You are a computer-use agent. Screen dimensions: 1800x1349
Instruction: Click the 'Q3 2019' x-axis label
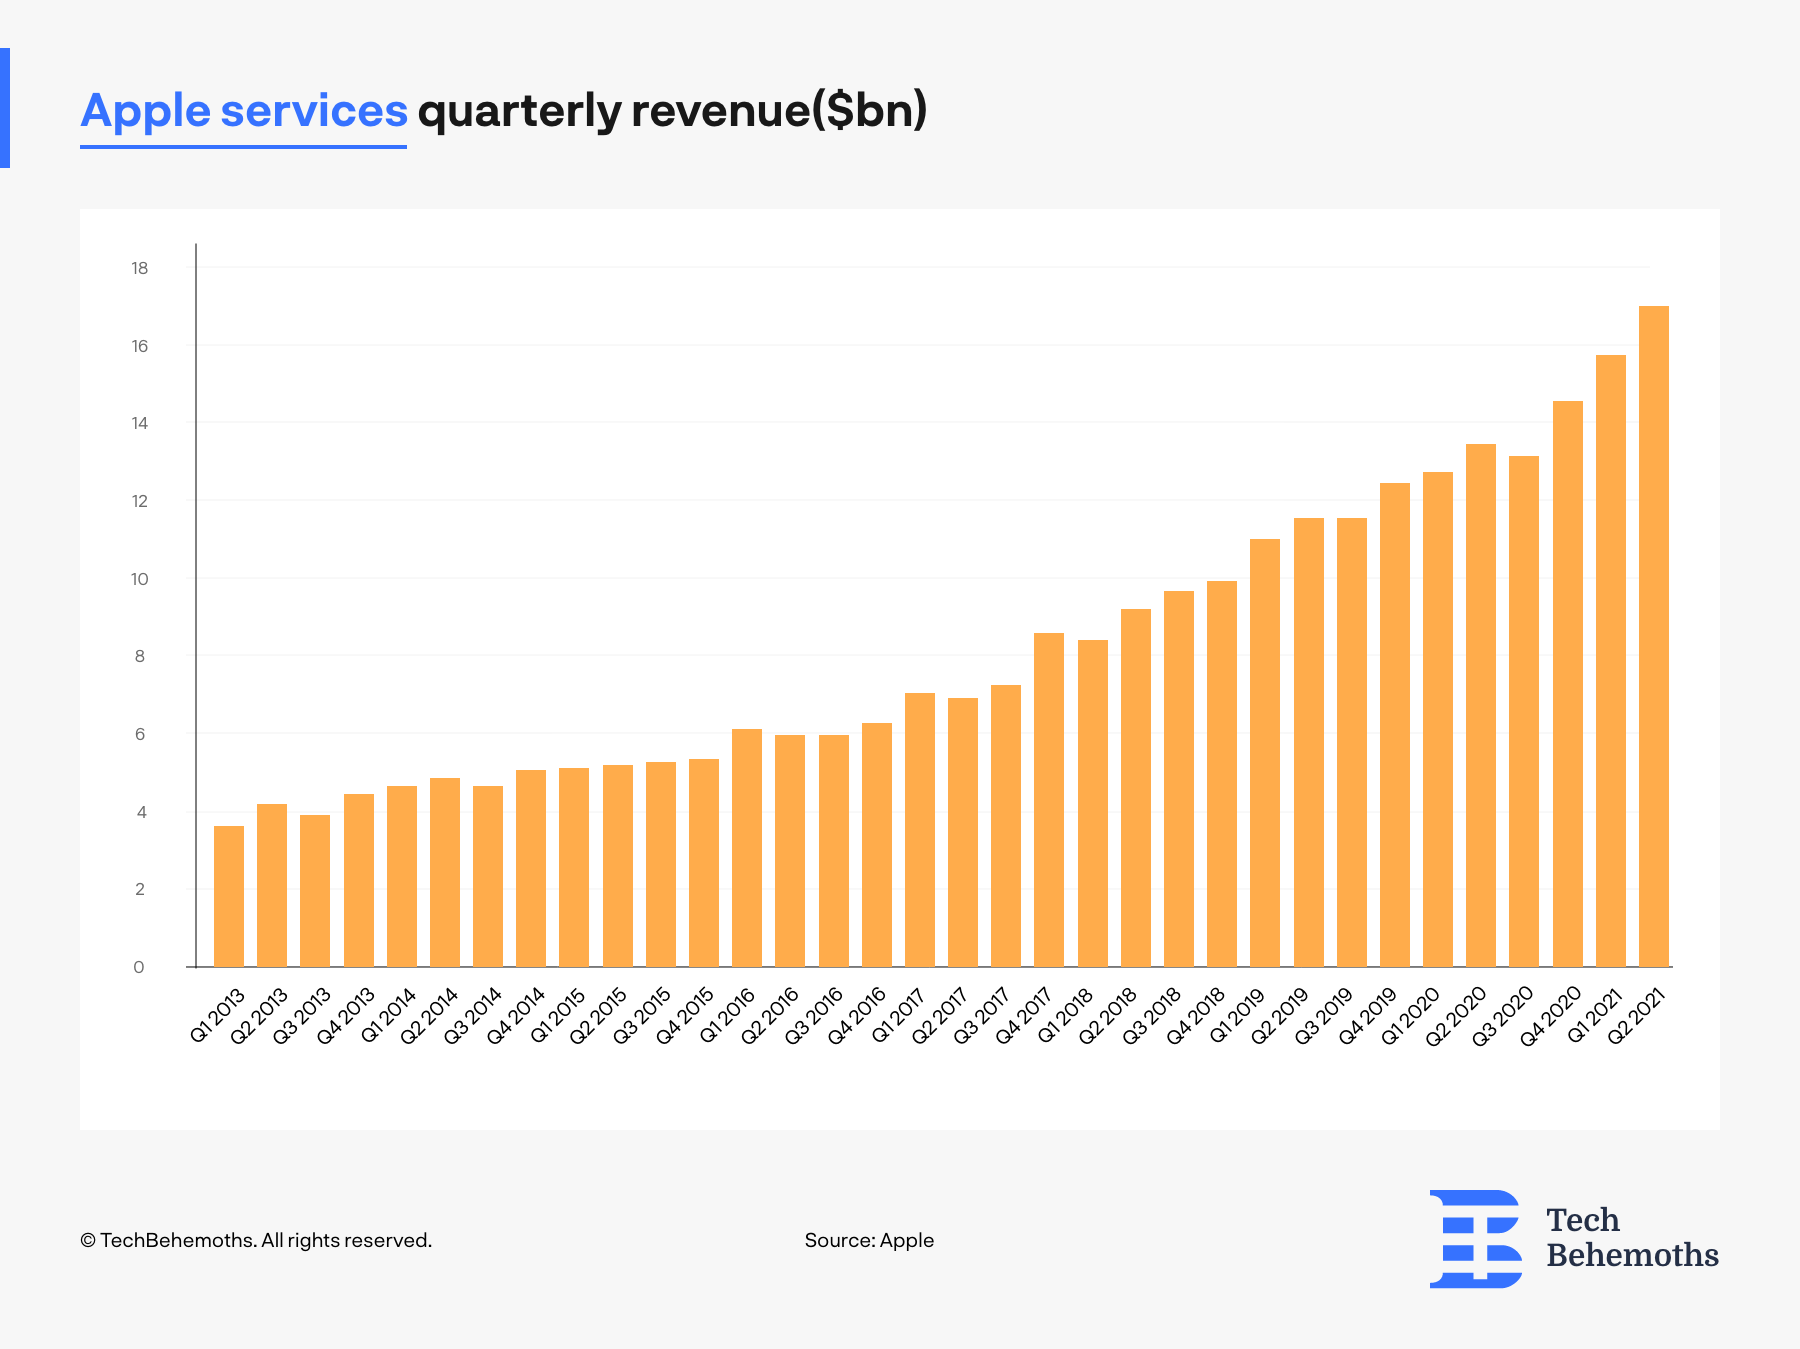pyautogui.click(x=1324, y=1016)
